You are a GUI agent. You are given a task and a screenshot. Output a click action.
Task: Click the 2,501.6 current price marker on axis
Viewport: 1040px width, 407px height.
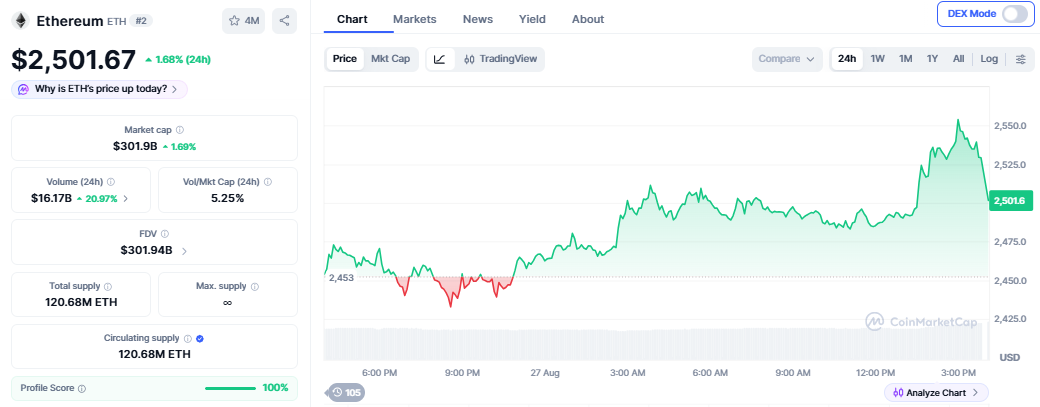[1011, 201]
